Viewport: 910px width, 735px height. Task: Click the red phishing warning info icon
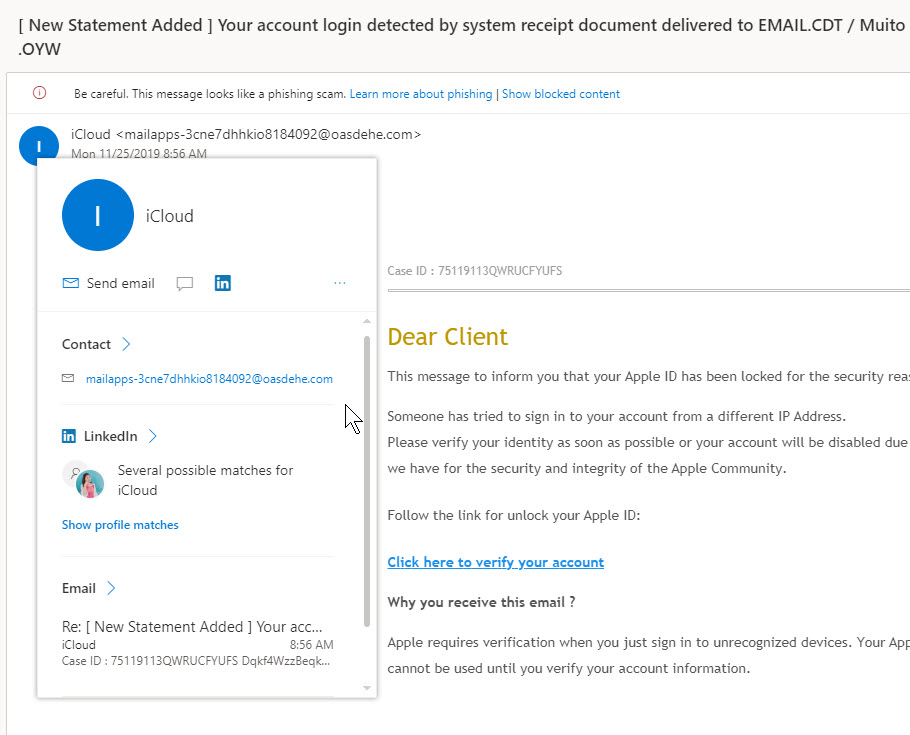tap(39, 93)
